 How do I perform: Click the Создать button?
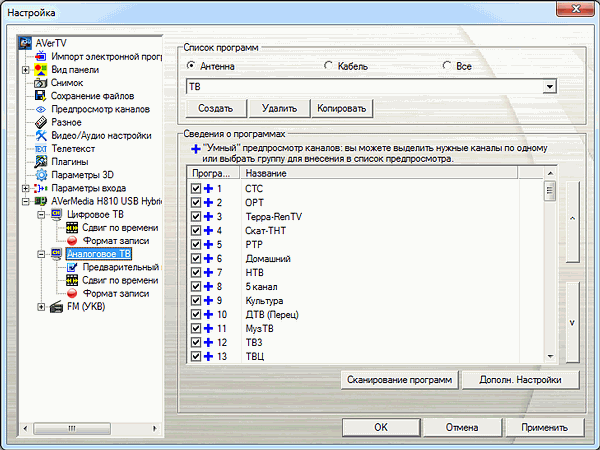click(x=216, y=109)
